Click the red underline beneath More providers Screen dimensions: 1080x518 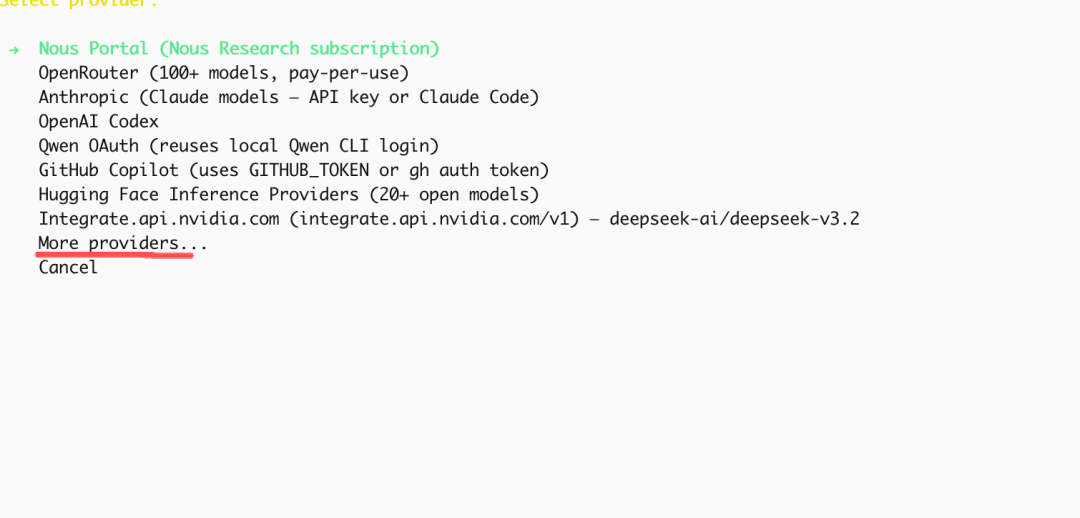point(114,256)
